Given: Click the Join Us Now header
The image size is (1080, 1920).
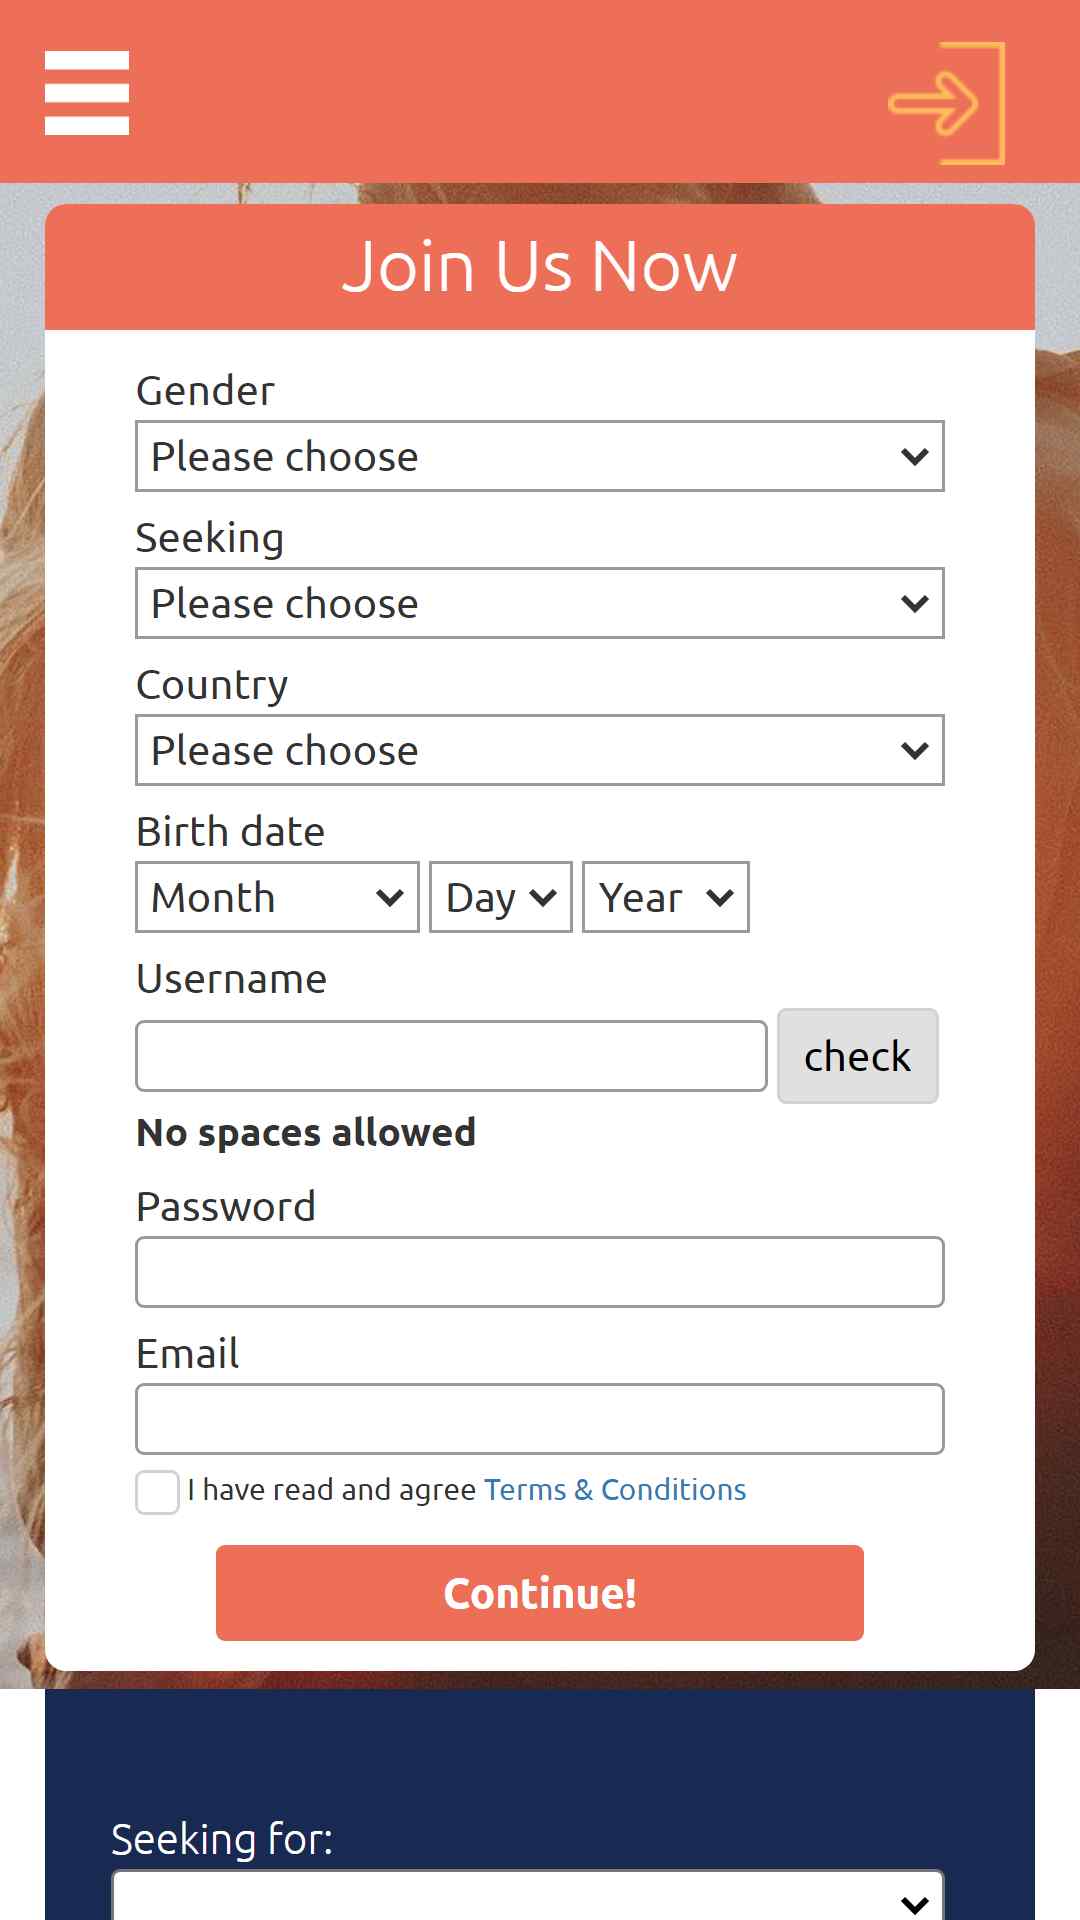Looking at the screenshot, I should (540, 267).
